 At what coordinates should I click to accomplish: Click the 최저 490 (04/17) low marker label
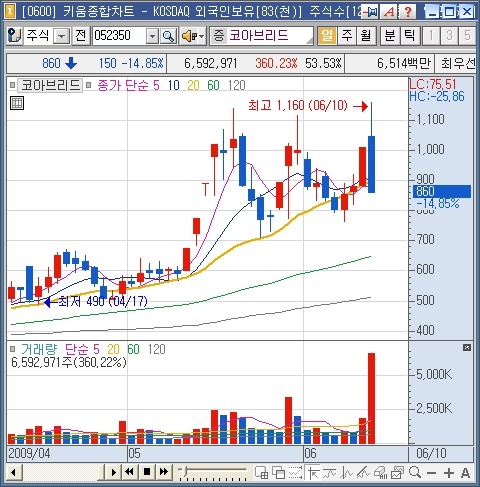[103, 301]
